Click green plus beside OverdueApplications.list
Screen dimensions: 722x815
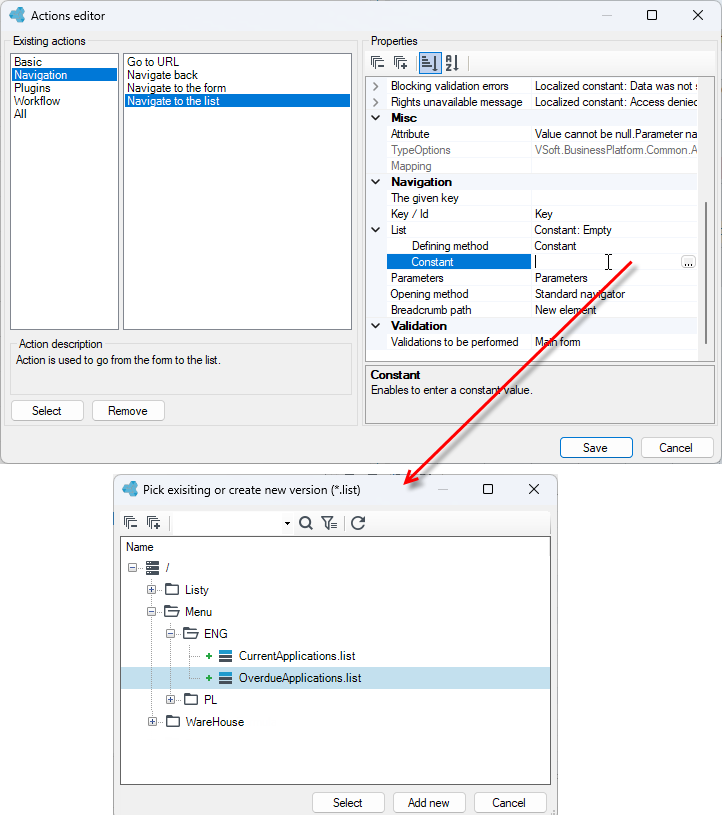point(209,678)
